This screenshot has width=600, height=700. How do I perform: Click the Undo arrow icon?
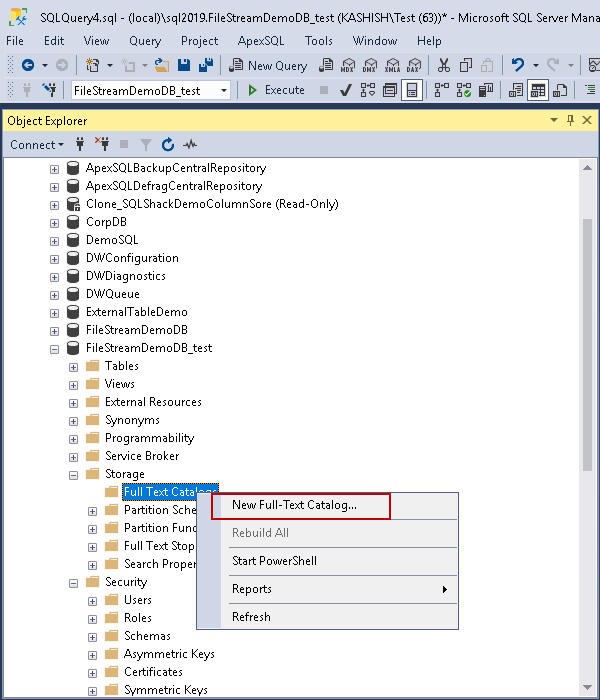(517, 65)
